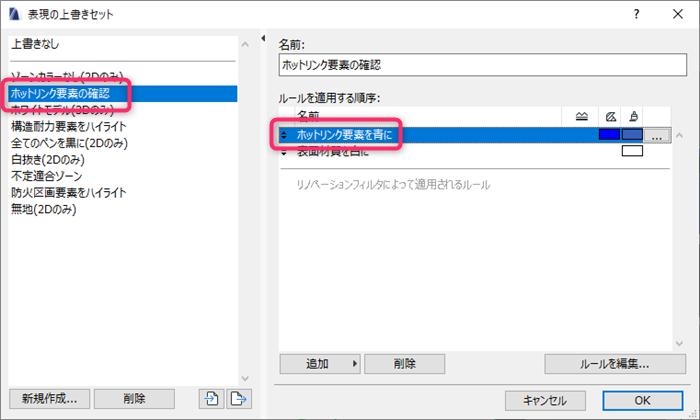Screen dimensions: 700x420
Task: Click the fill type column header icon
Action: (x=611, y=116)
